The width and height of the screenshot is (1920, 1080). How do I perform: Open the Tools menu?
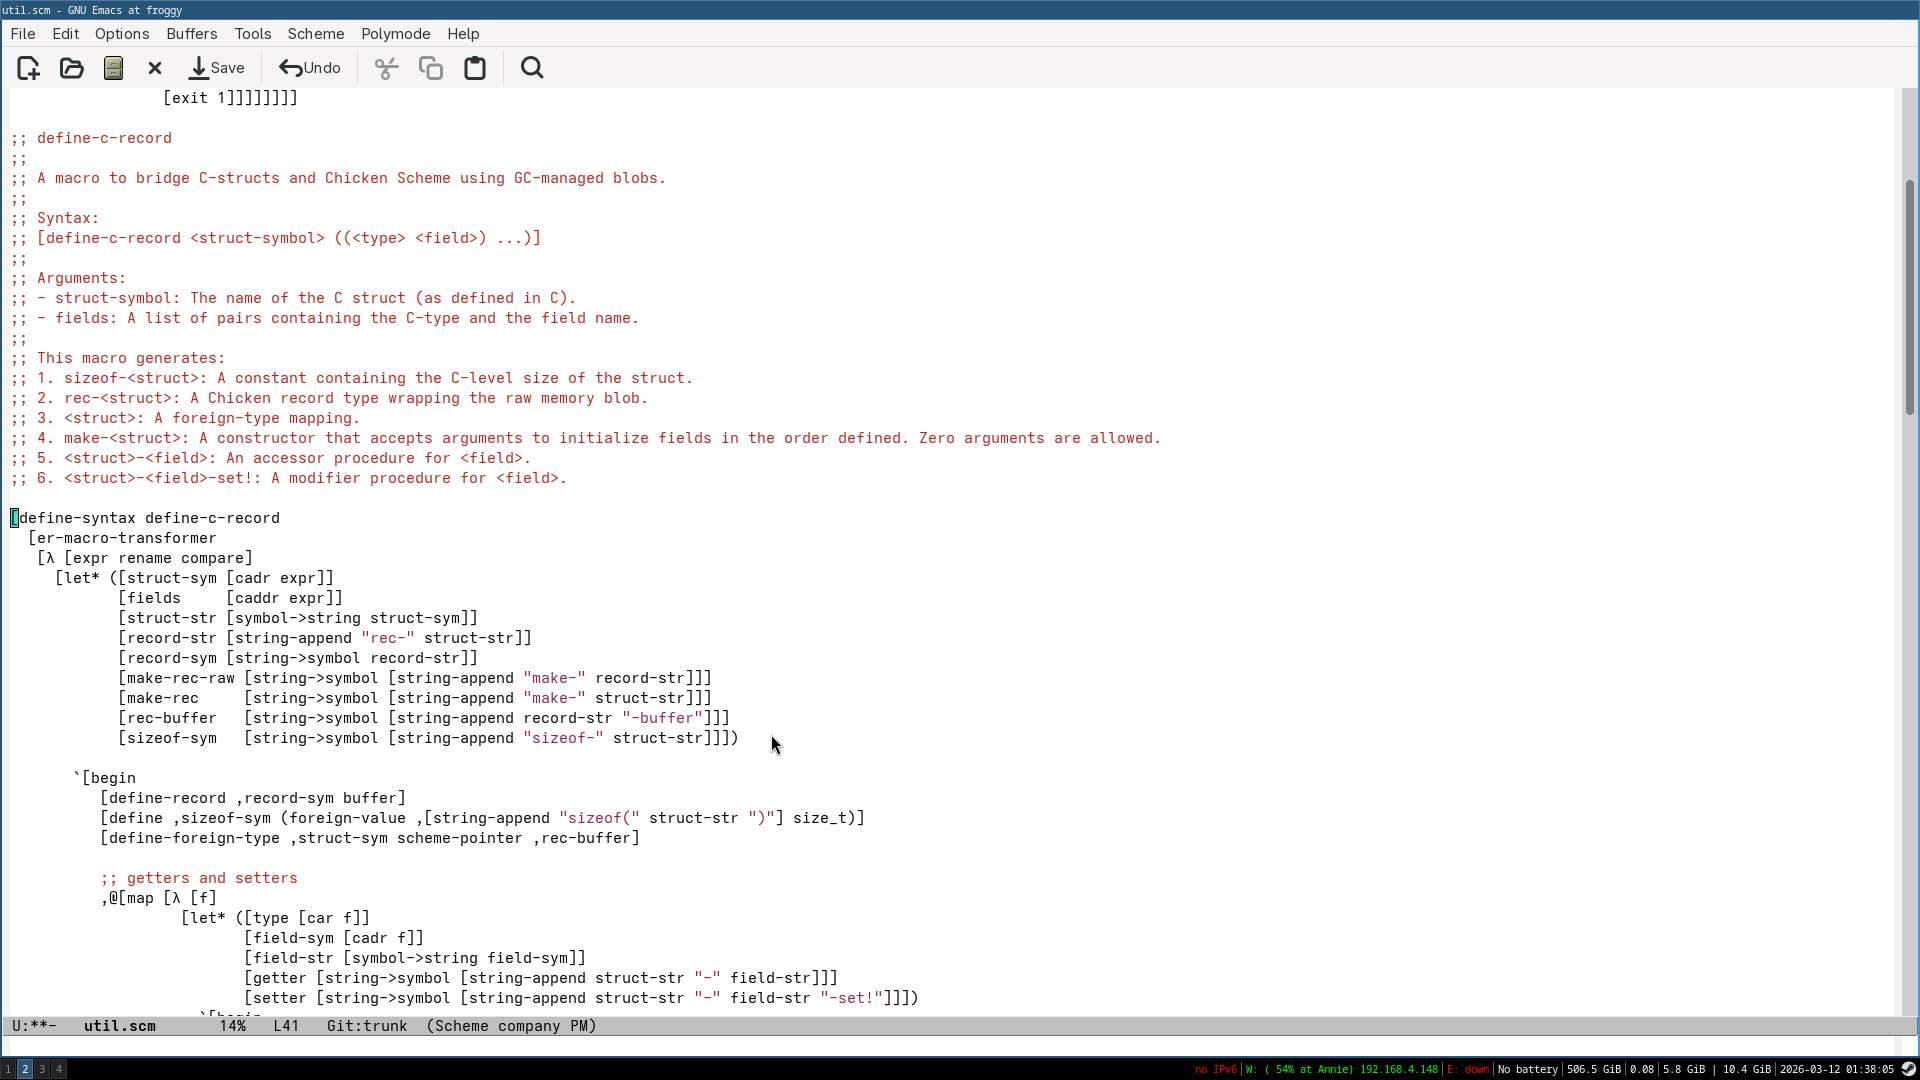pos(252,33)
